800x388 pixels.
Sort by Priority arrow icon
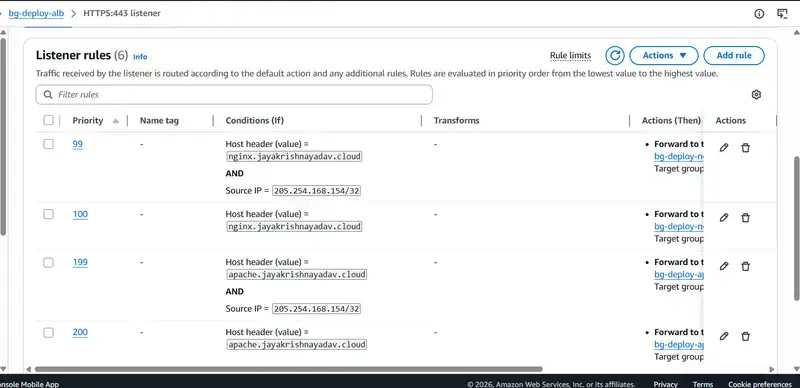116,121
